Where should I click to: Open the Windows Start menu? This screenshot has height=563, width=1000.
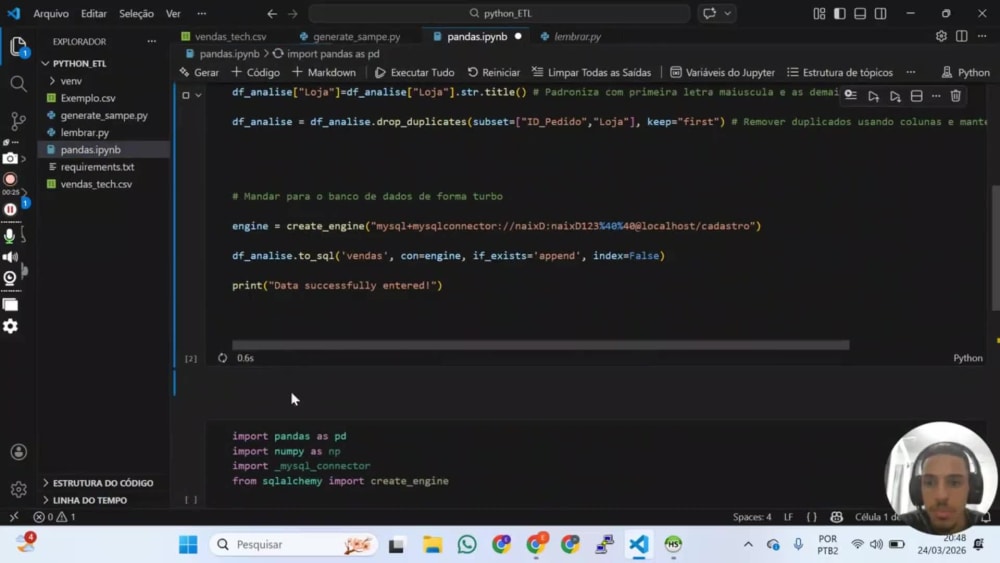[x=188, y=545]
